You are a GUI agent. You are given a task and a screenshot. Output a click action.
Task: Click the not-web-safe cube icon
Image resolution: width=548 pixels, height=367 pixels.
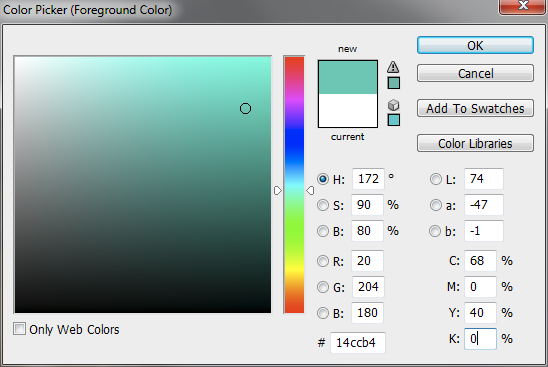pyautogui.click(x=394, y=105)
